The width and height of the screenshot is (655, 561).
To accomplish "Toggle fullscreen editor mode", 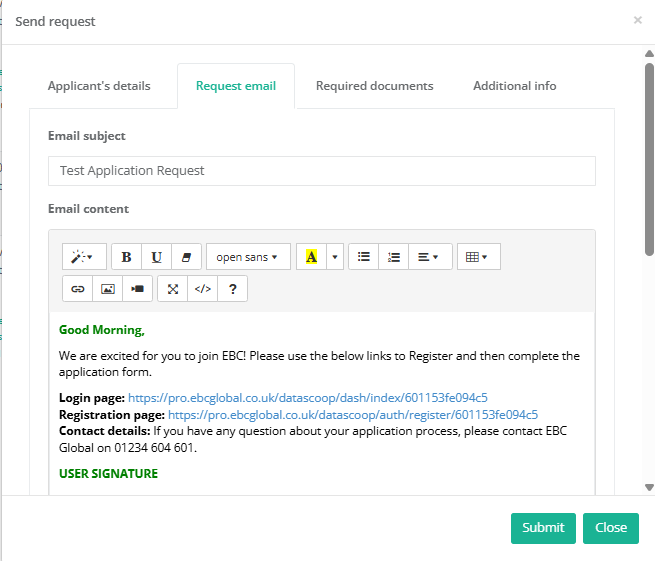I will point(173,289).
